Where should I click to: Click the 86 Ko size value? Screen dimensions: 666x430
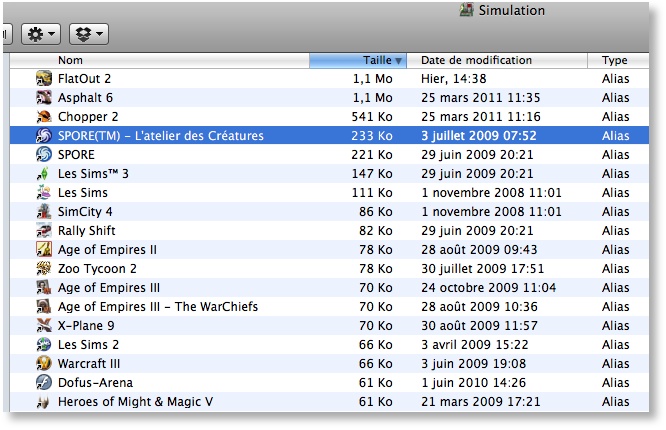(x=375, y=211)
